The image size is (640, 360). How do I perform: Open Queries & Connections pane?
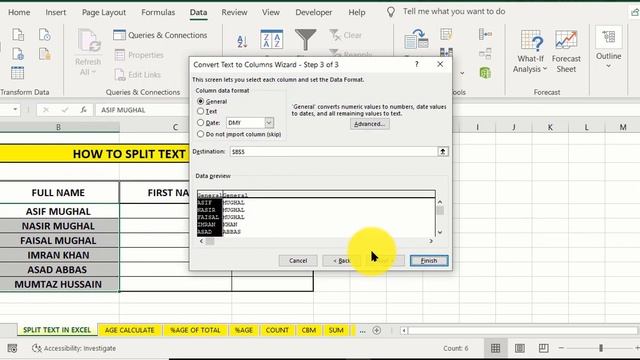click(x=160, y=35)
